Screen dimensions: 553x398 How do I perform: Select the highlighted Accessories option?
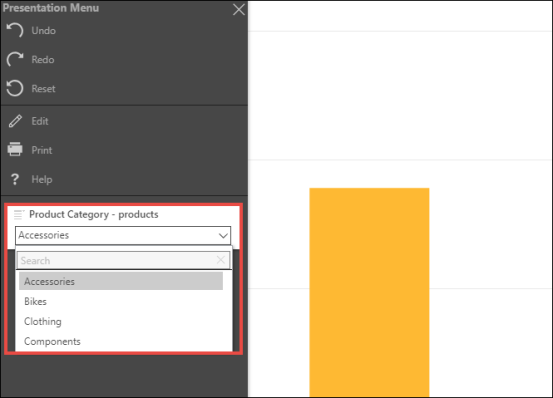click(x=121, y=281)
